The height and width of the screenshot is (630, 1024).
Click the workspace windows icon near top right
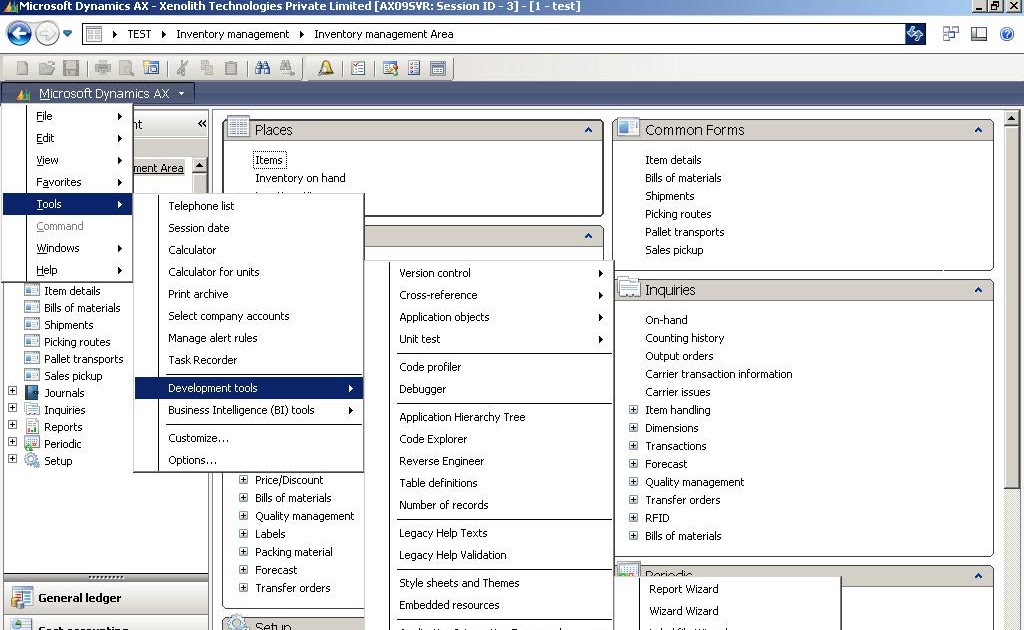pos(950,33)
